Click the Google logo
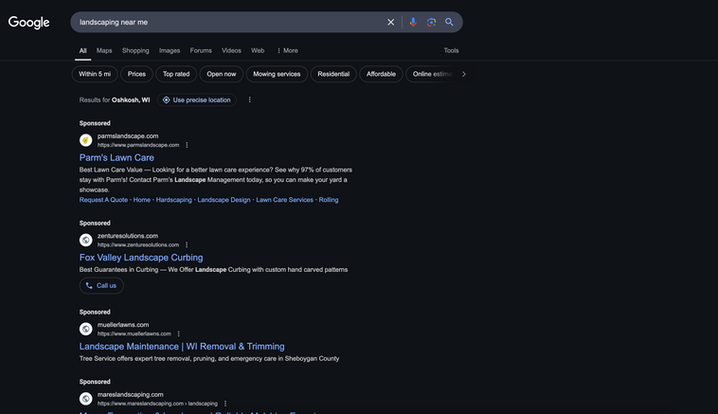This screenshot has height=414, width=718. (x=28, y=22)
